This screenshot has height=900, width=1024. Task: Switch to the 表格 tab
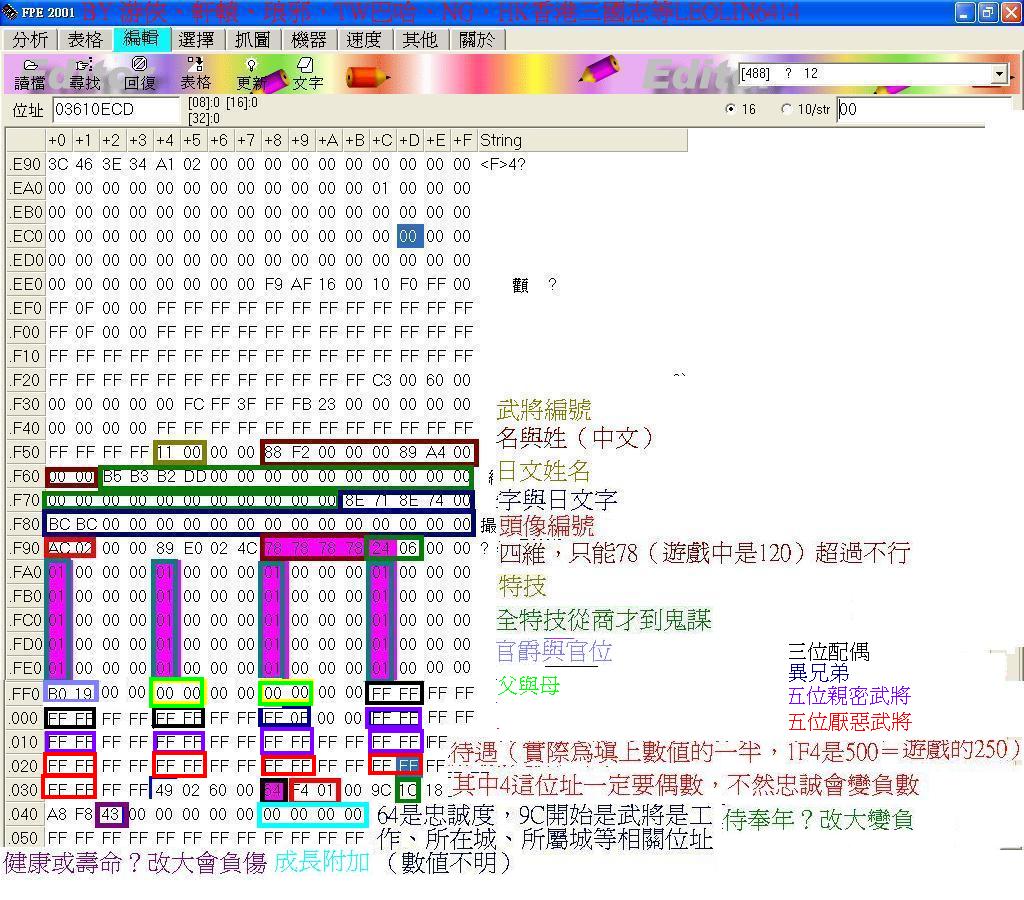85,40
